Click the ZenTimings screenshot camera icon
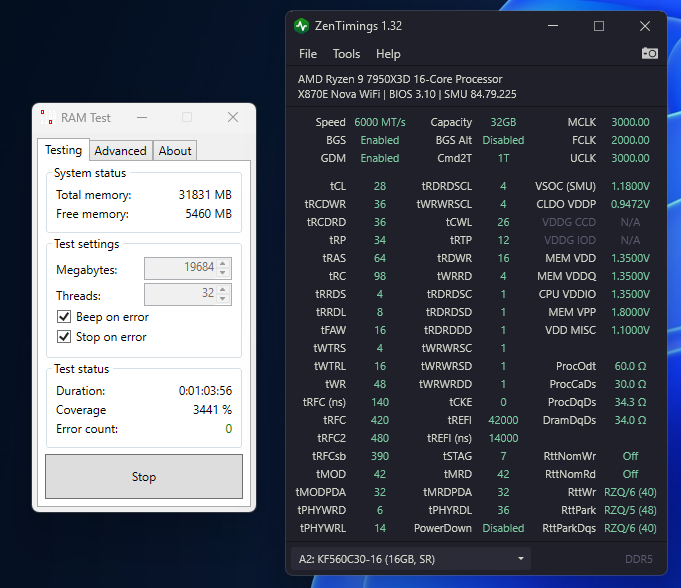This screenshot has width=681, height=588. click(x=650, y=53)
